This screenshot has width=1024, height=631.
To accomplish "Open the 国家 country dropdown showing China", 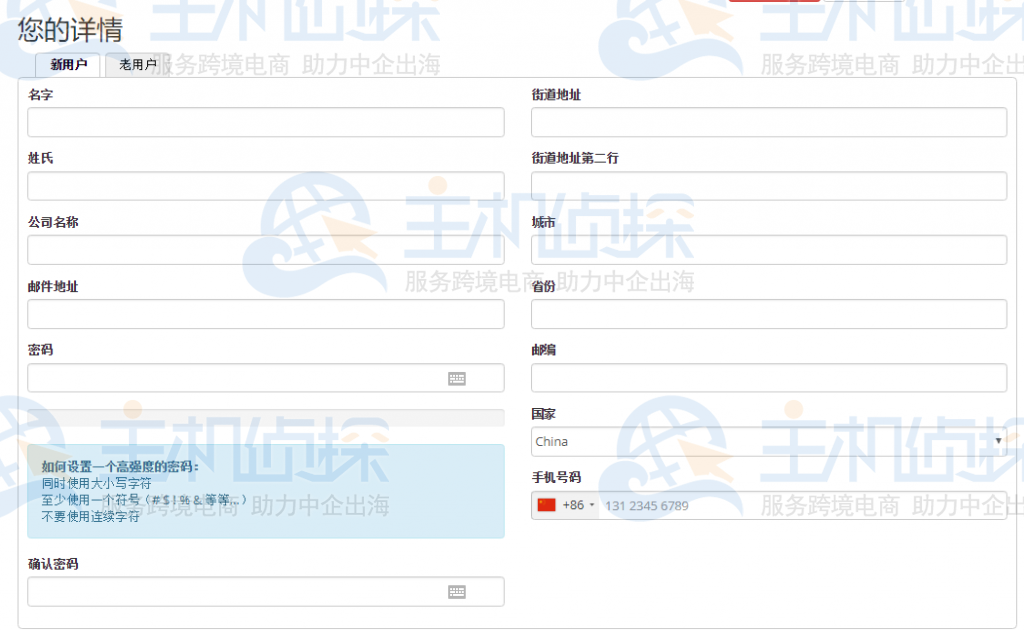I will (768, 441).
